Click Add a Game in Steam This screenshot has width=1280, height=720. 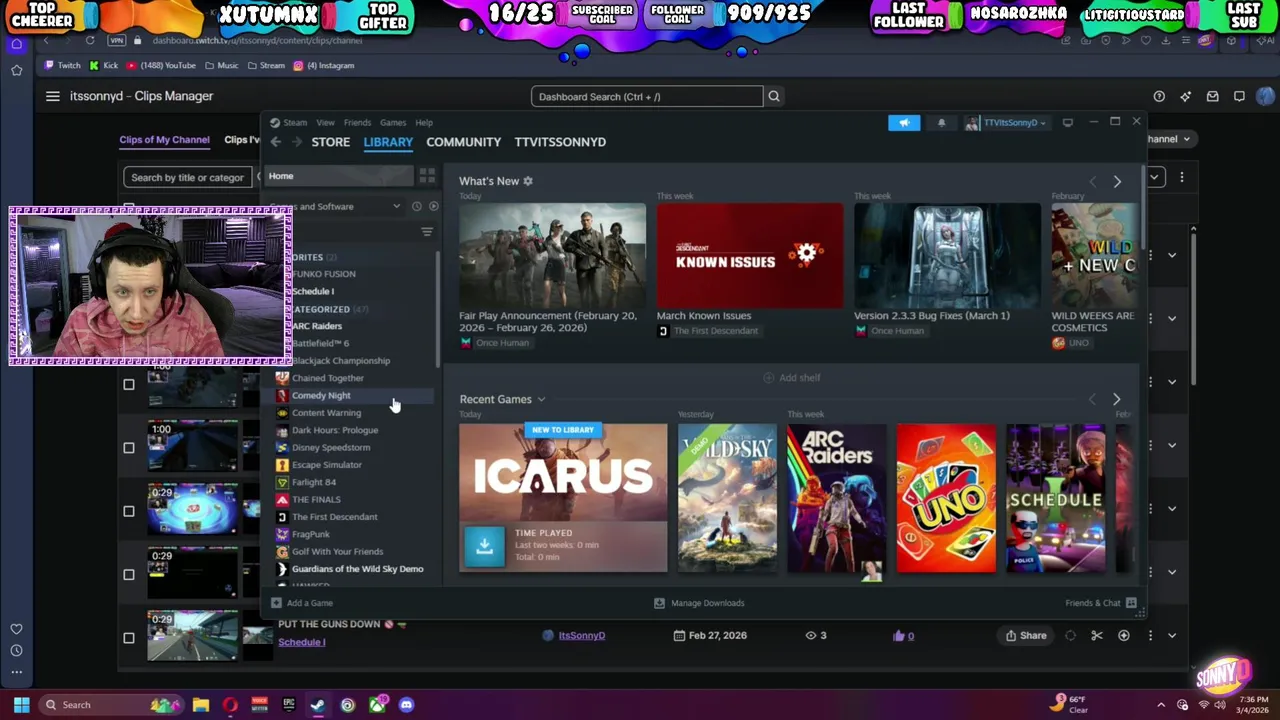coord(301,603)
